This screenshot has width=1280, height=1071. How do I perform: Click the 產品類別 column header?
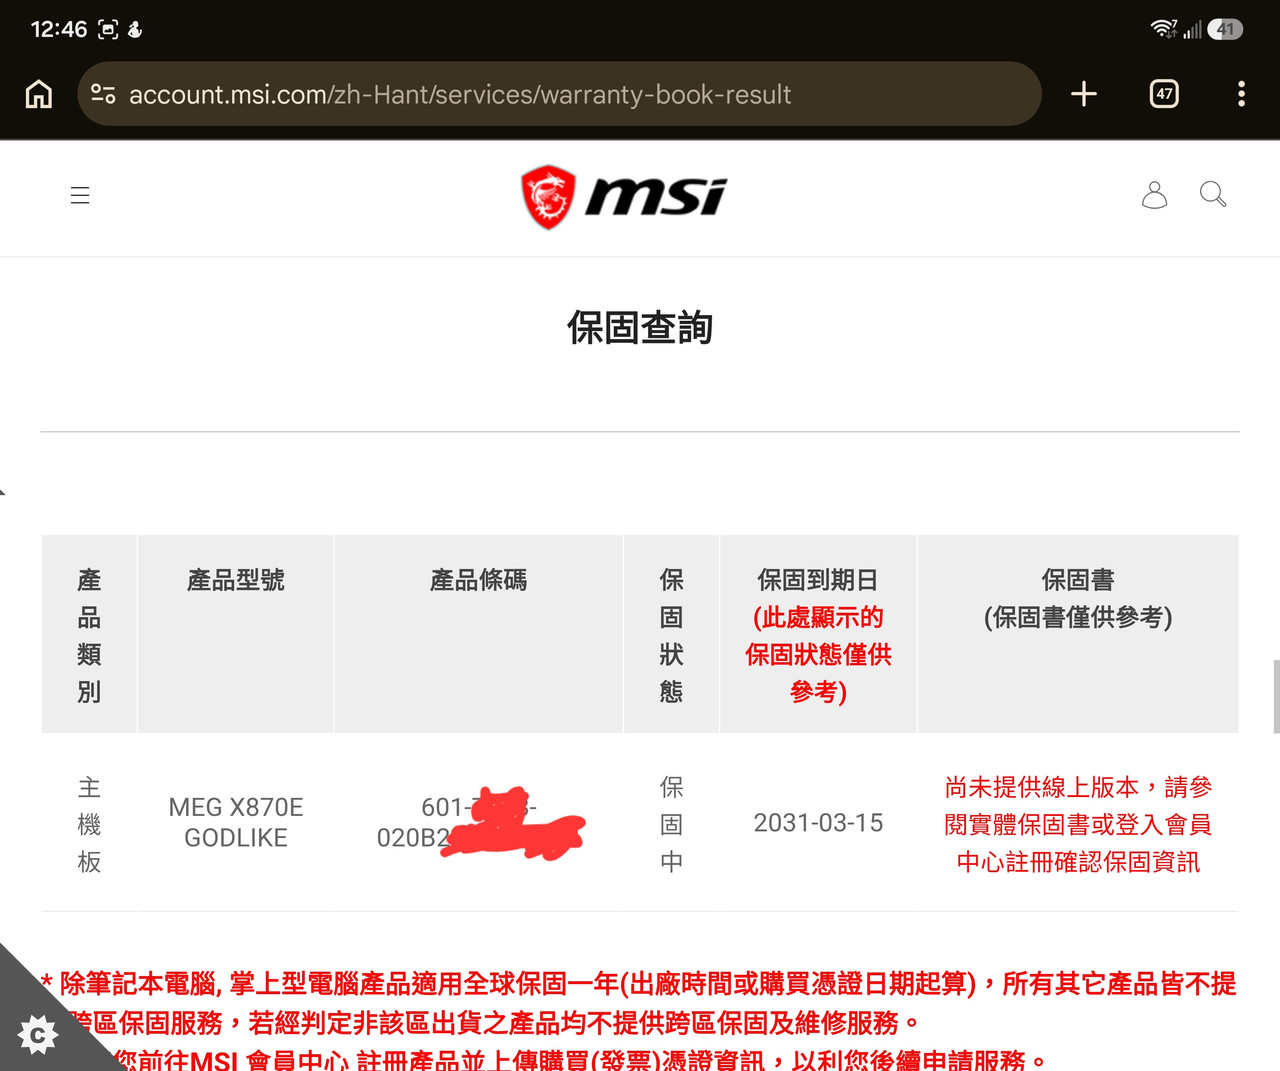click(89, 635)
